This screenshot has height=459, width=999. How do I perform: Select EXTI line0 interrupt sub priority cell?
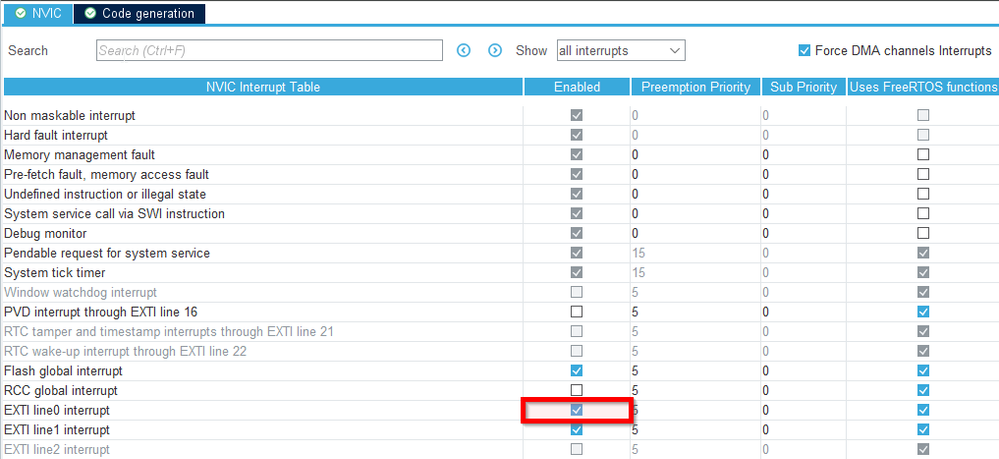[803, 410]
